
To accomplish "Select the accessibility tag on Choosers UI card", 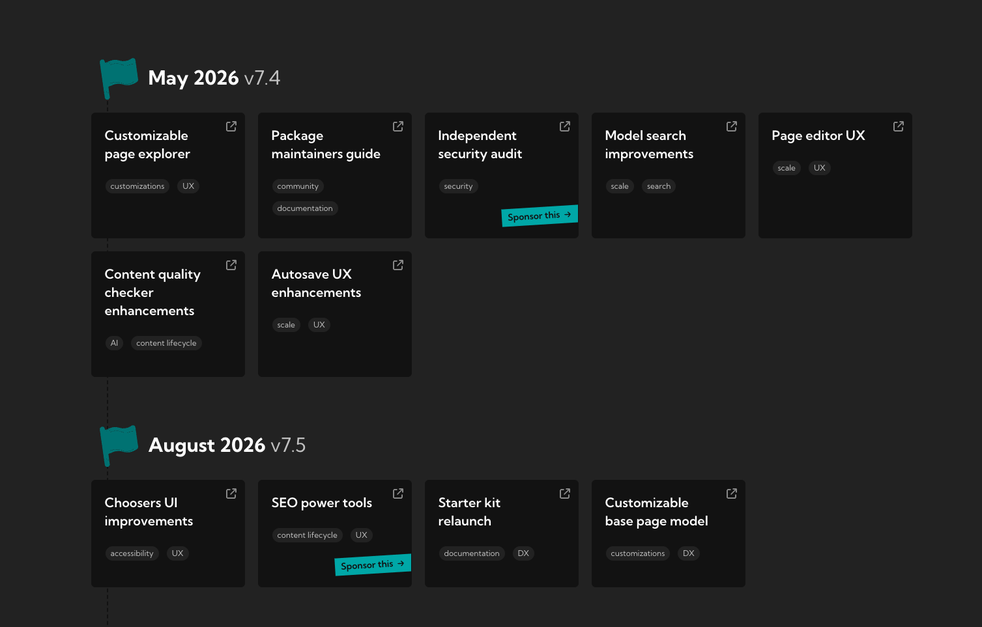I will (132, 553).
